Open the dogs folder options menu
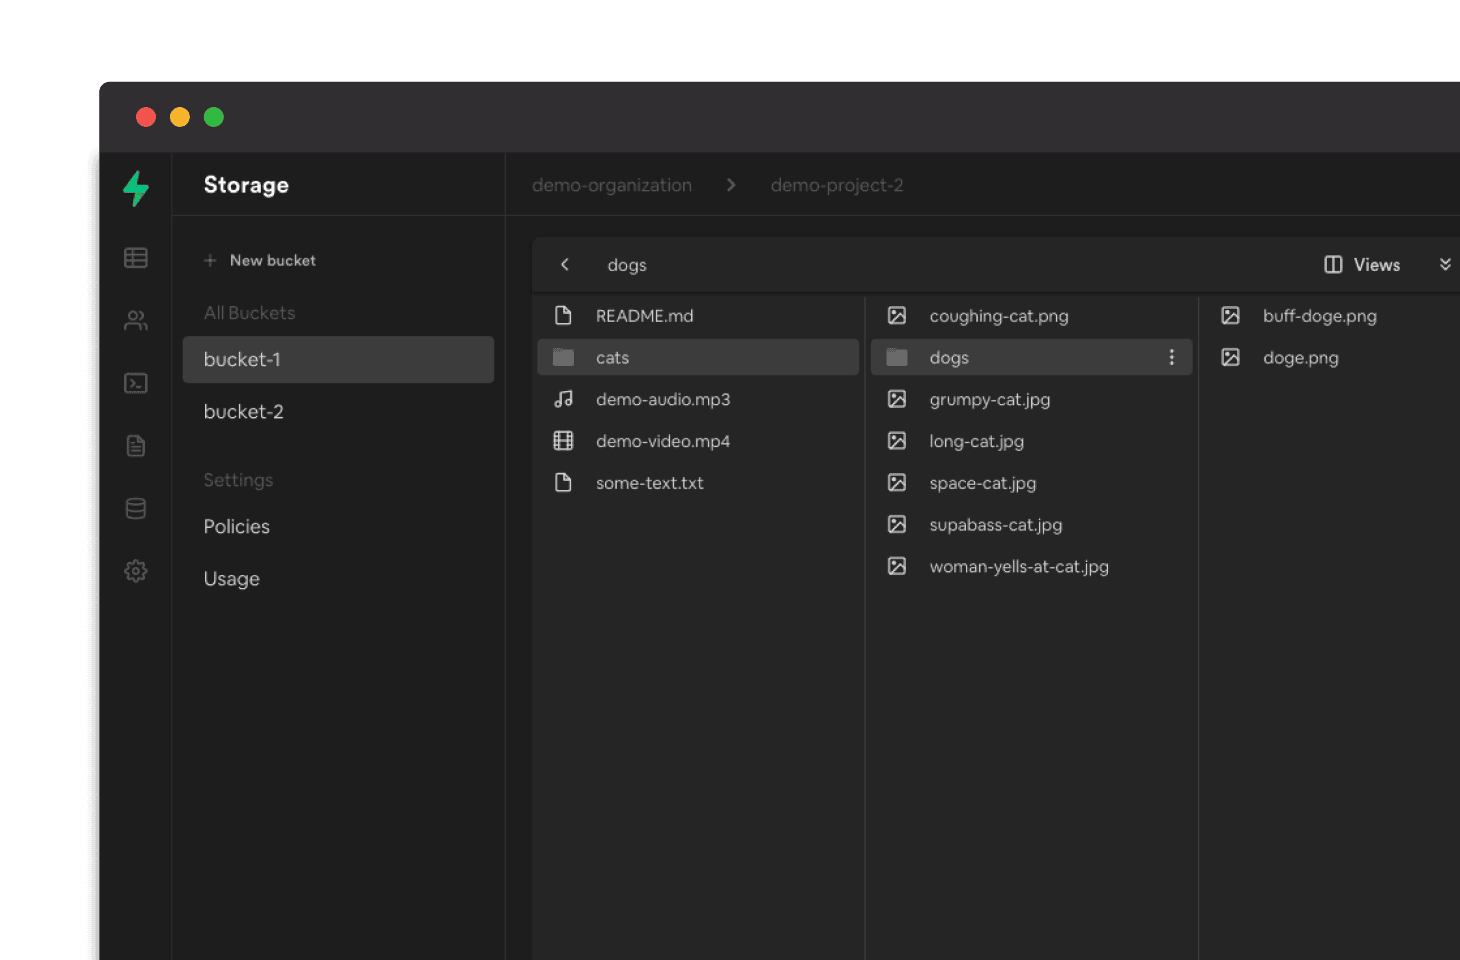Screen dimensions: 1460x960 [1171, 357]
